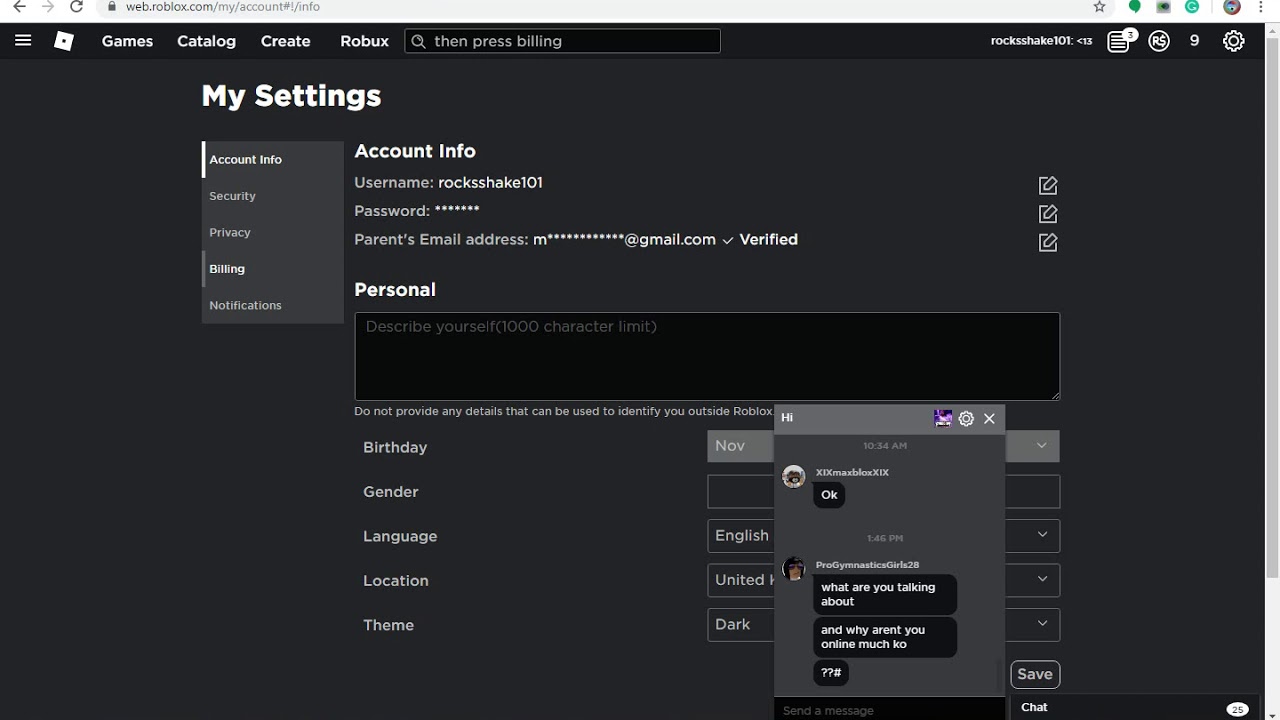This screenshot has width=1280, height=720.
Task: Click the XIXmaxbloxXIX name in chat
Action: pos(852,472)
